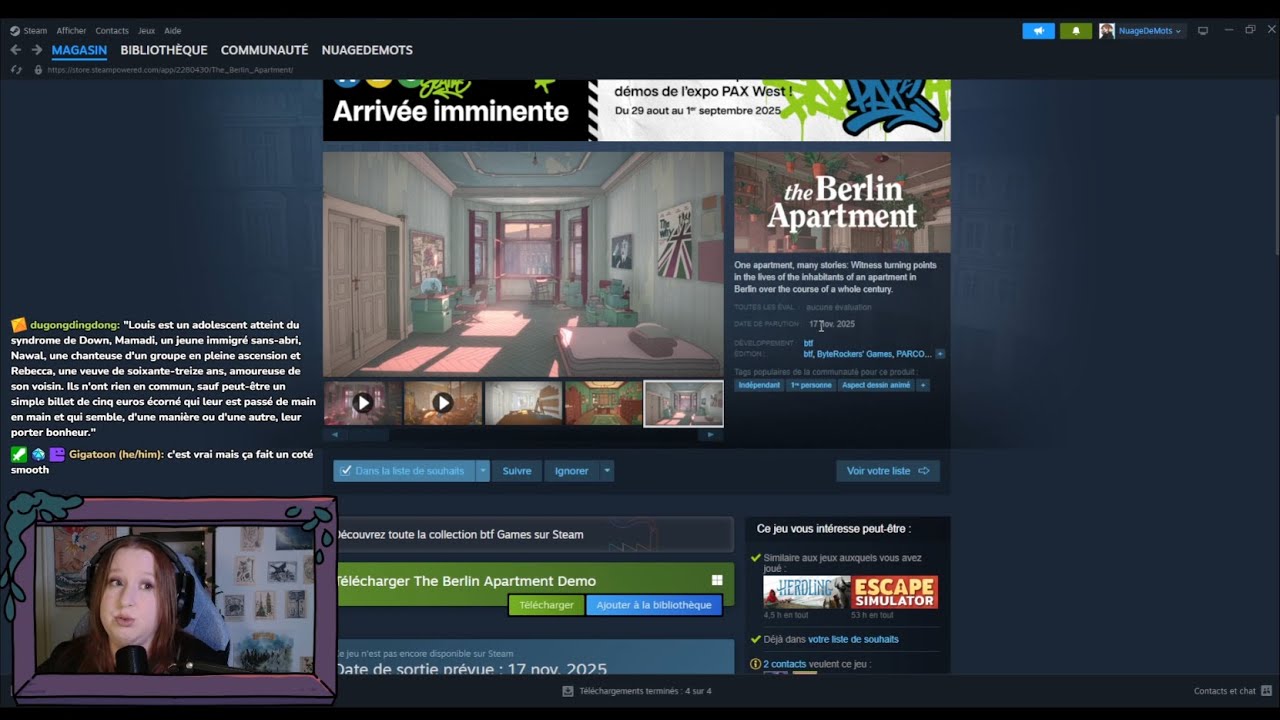The image size is (1280, 720).
Task: Open the Aide menu
Action: tap(173, 31)
